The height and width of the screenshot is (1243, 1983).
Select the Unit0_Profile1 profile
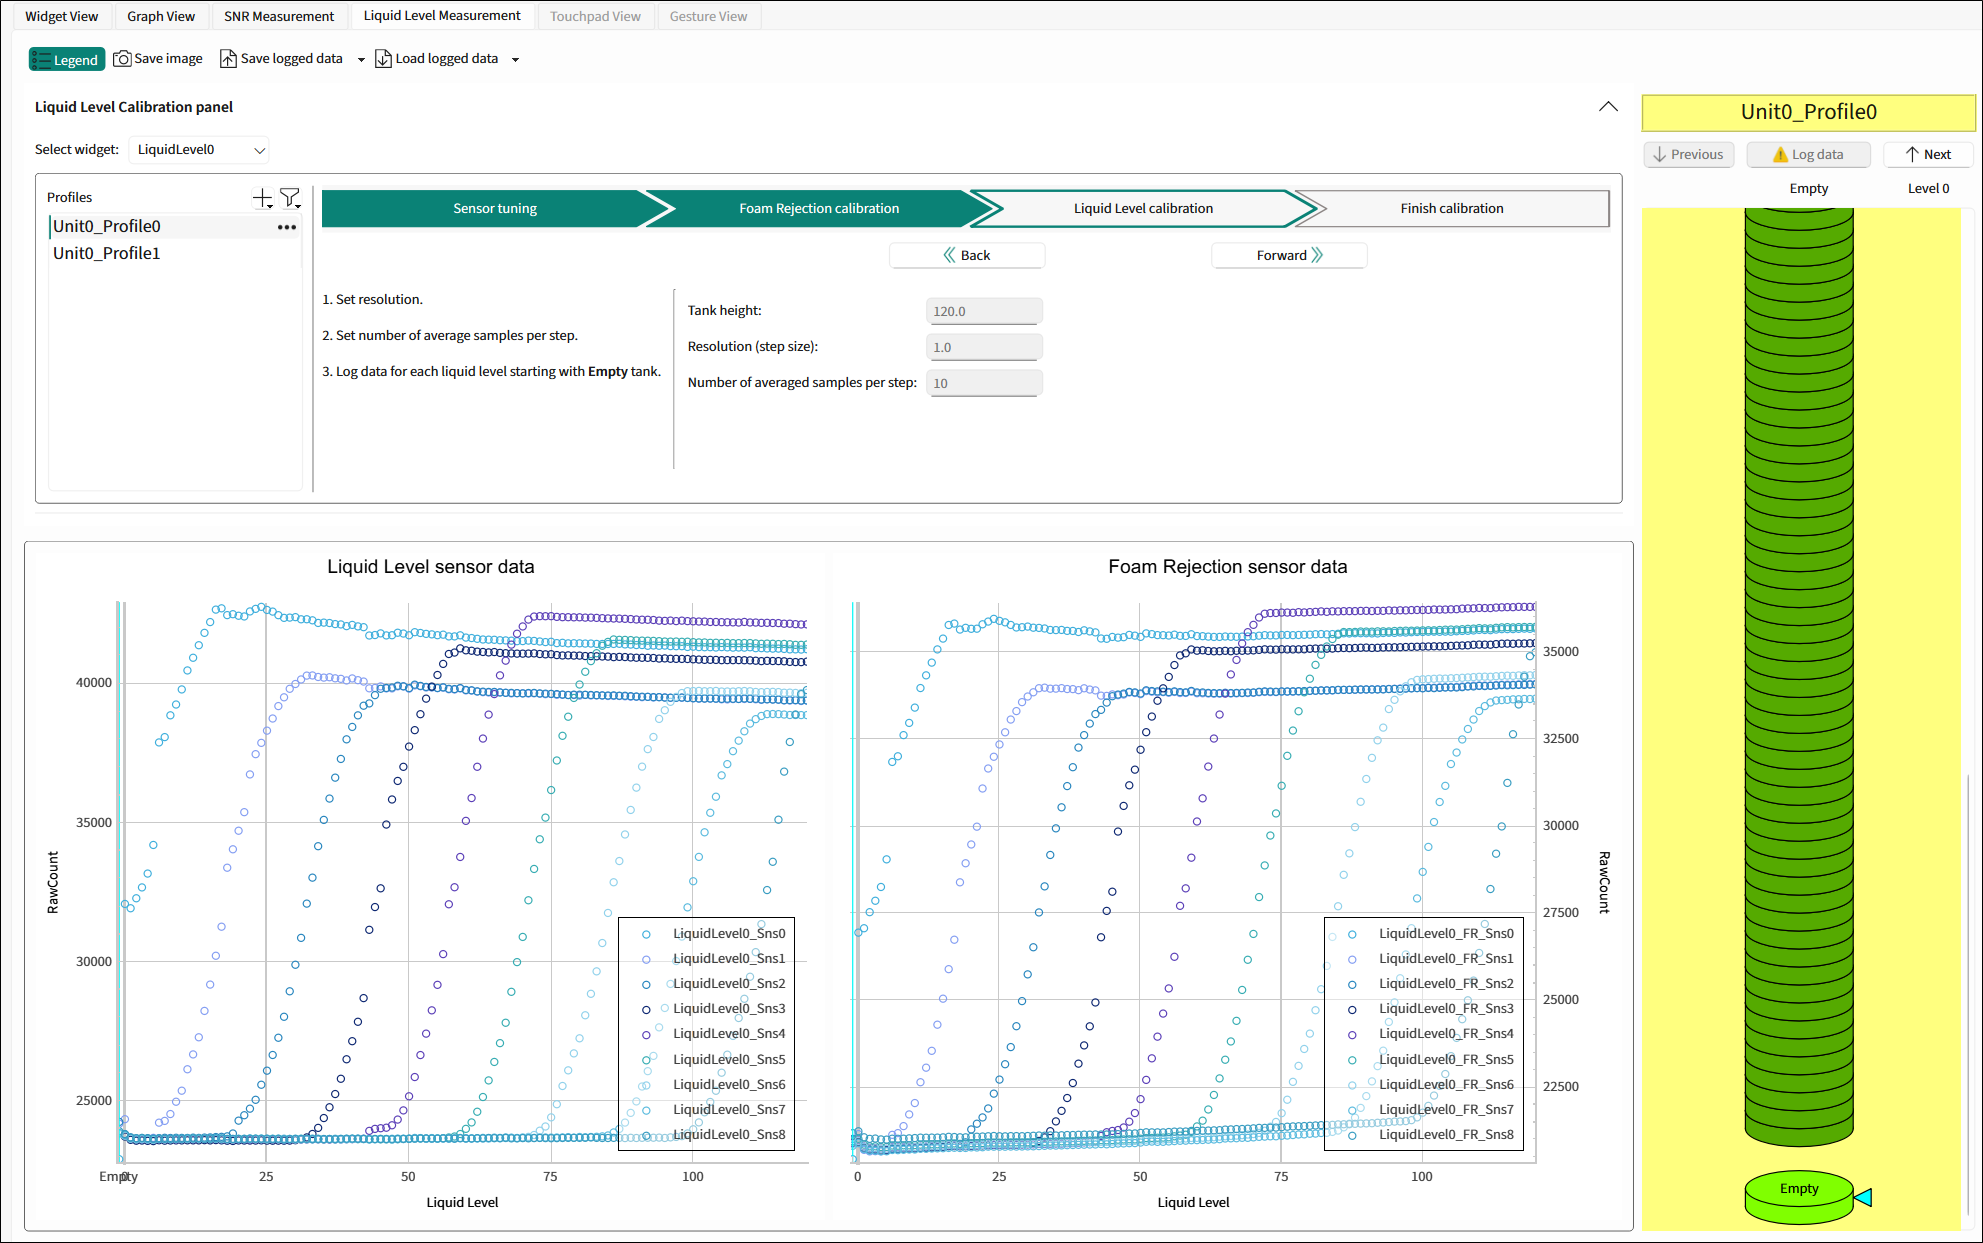[x=107, y=254]
